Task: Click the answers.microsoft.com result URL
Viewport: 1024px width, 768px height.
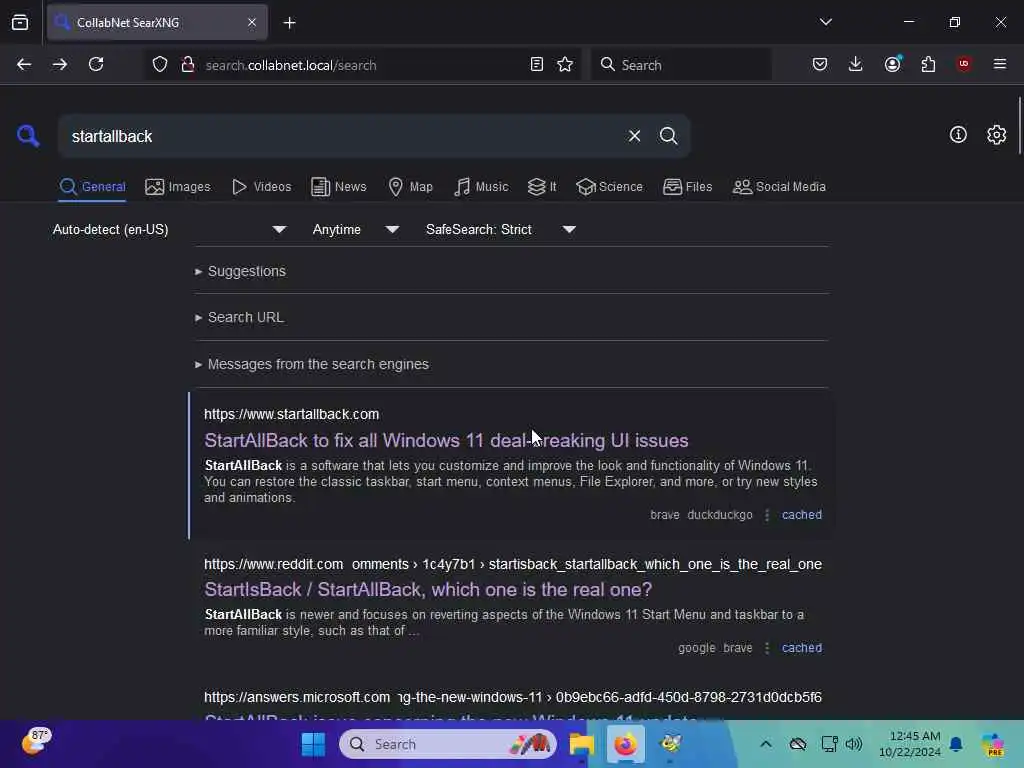Action: [x=513, y=697]
